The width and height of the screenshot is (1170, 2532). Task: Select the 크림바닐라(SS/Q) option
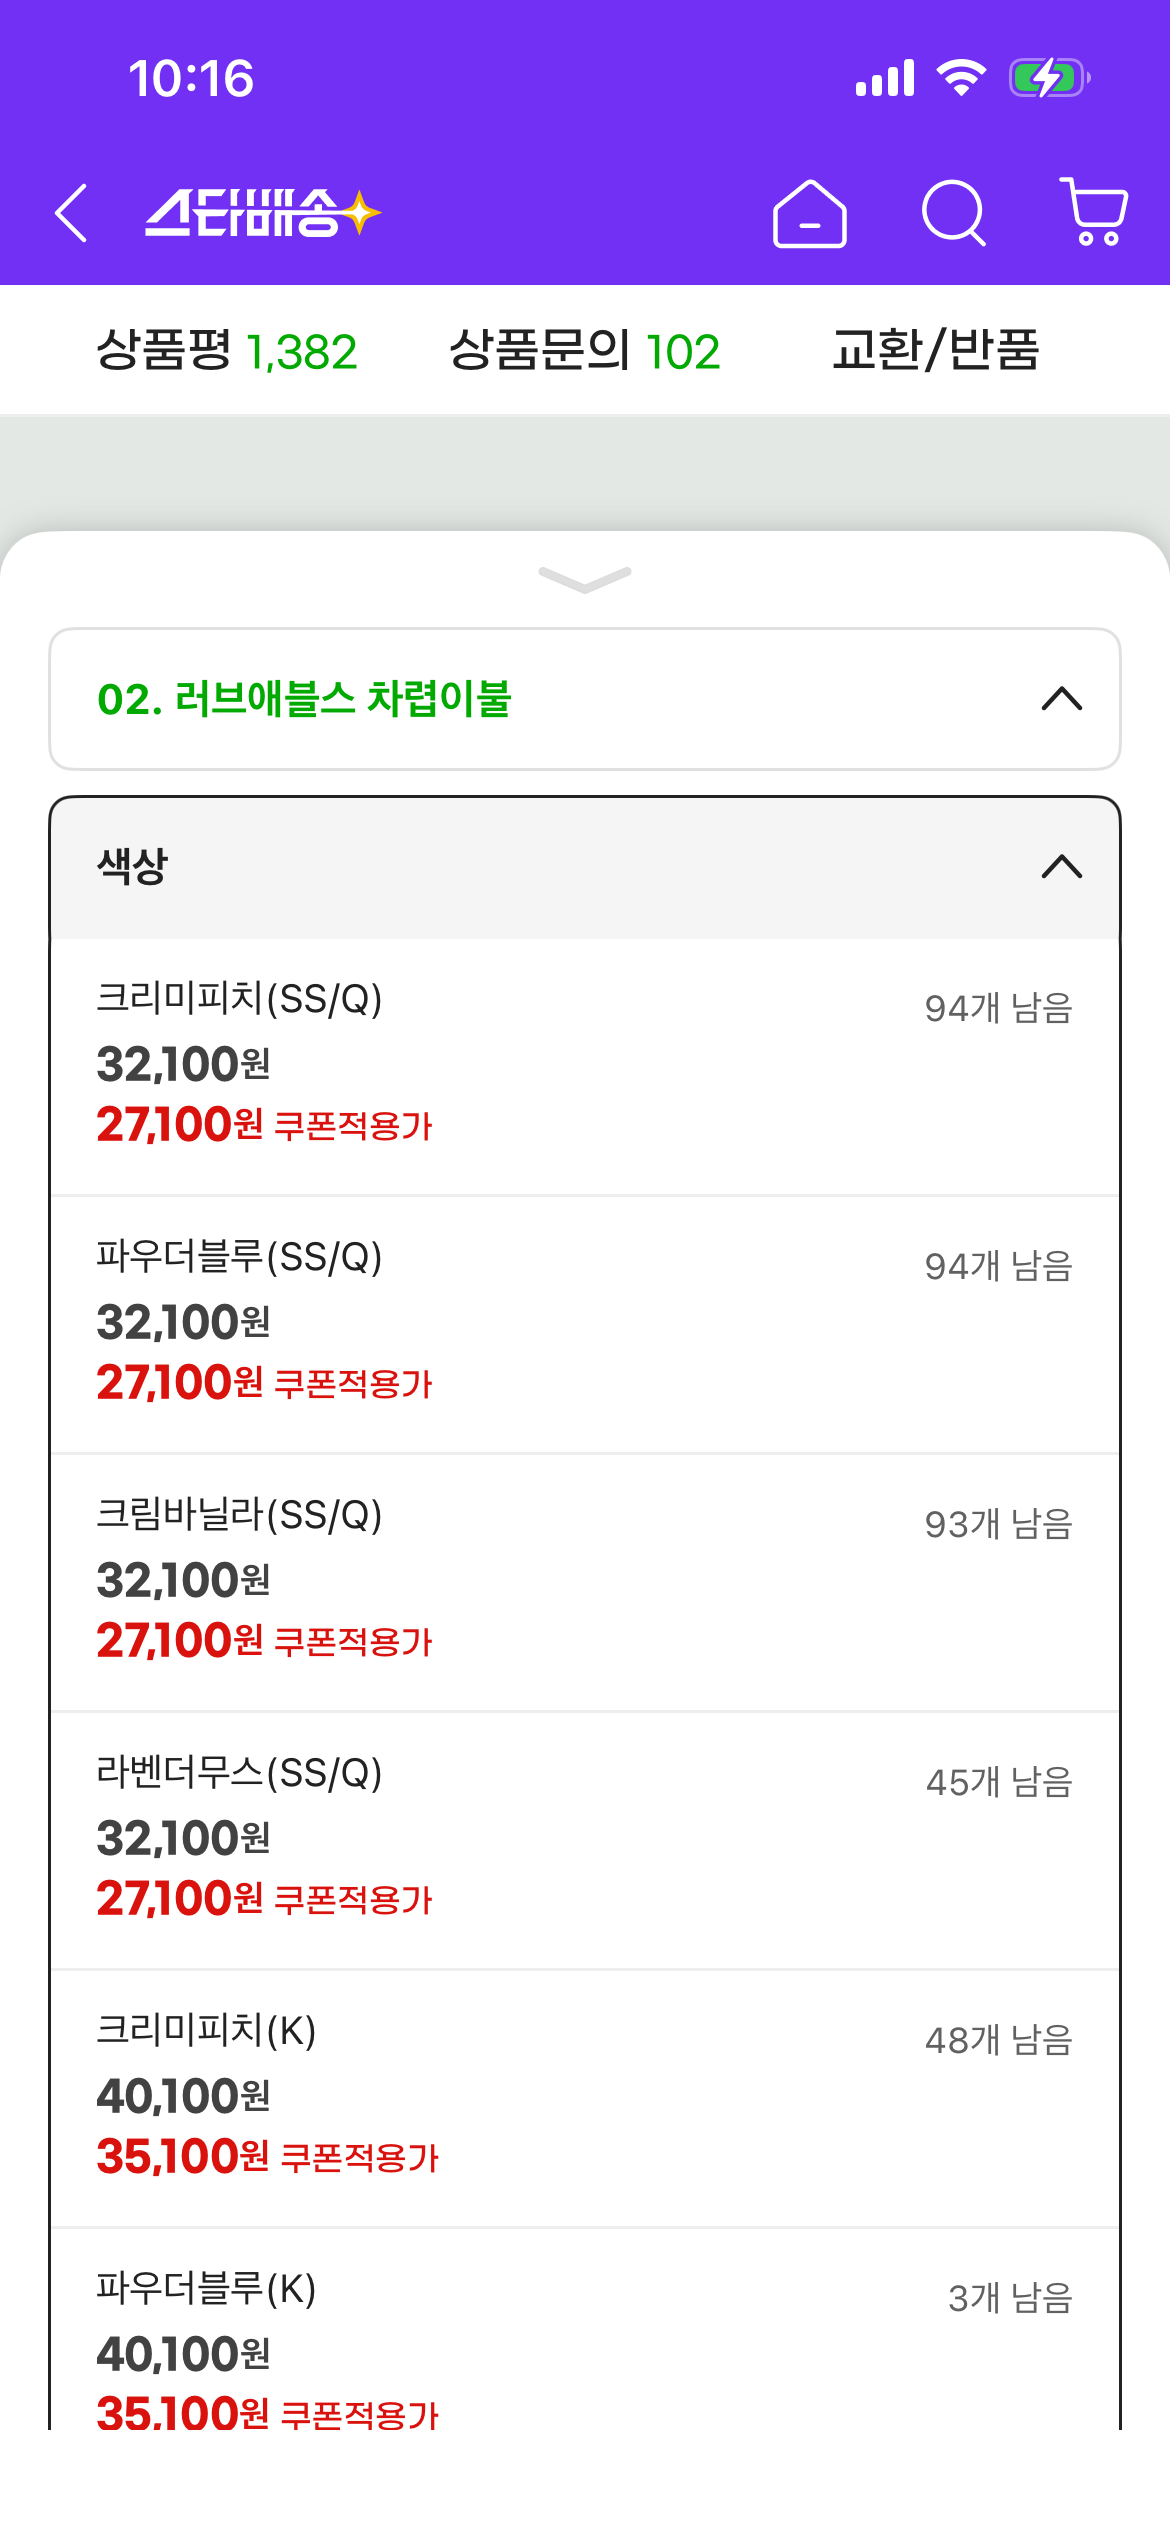(x=585, y=1582)
